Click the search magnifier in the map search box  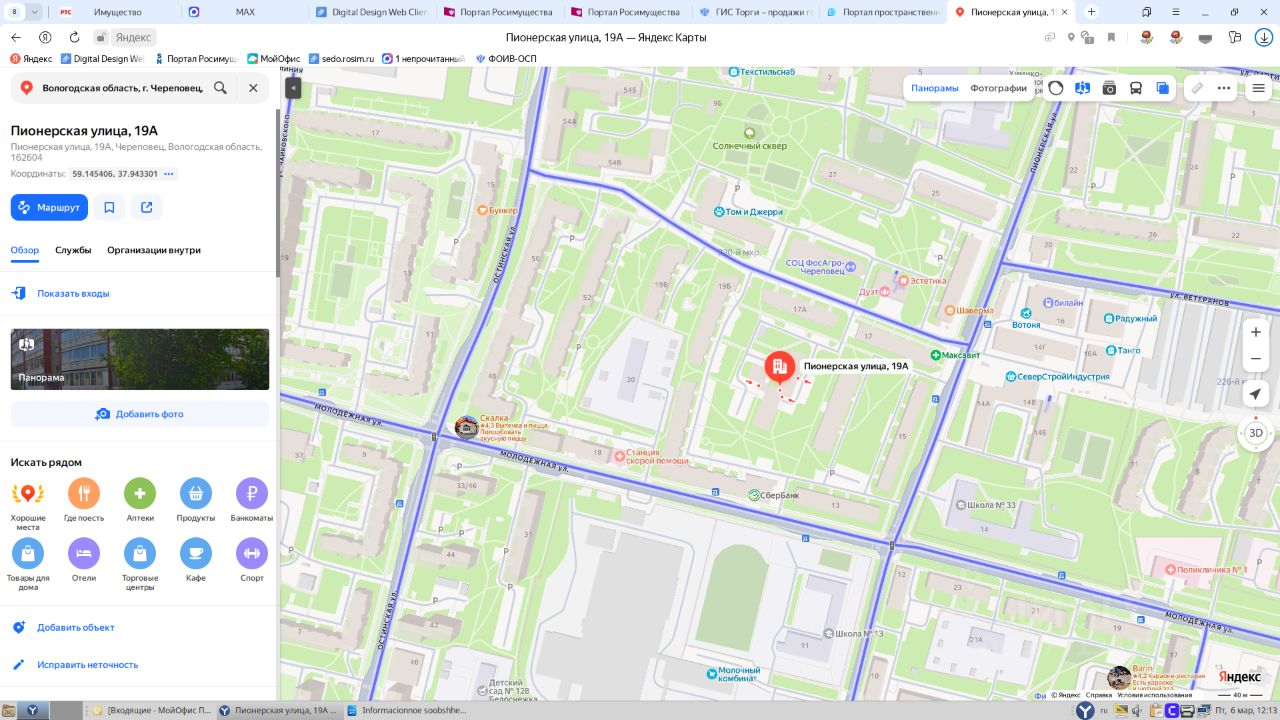(x=220, y=88)
